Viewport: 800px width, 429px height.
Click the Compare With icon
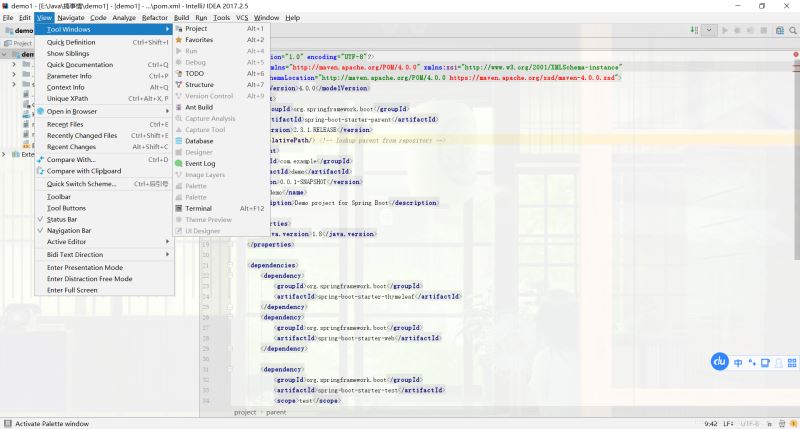tap(40, 160)
